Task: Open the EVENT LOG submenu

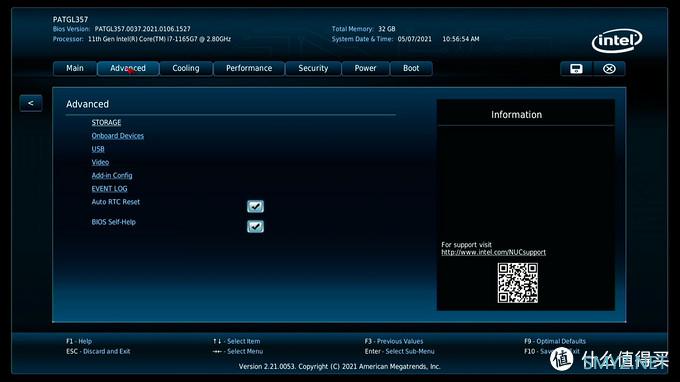Action: 109,189
